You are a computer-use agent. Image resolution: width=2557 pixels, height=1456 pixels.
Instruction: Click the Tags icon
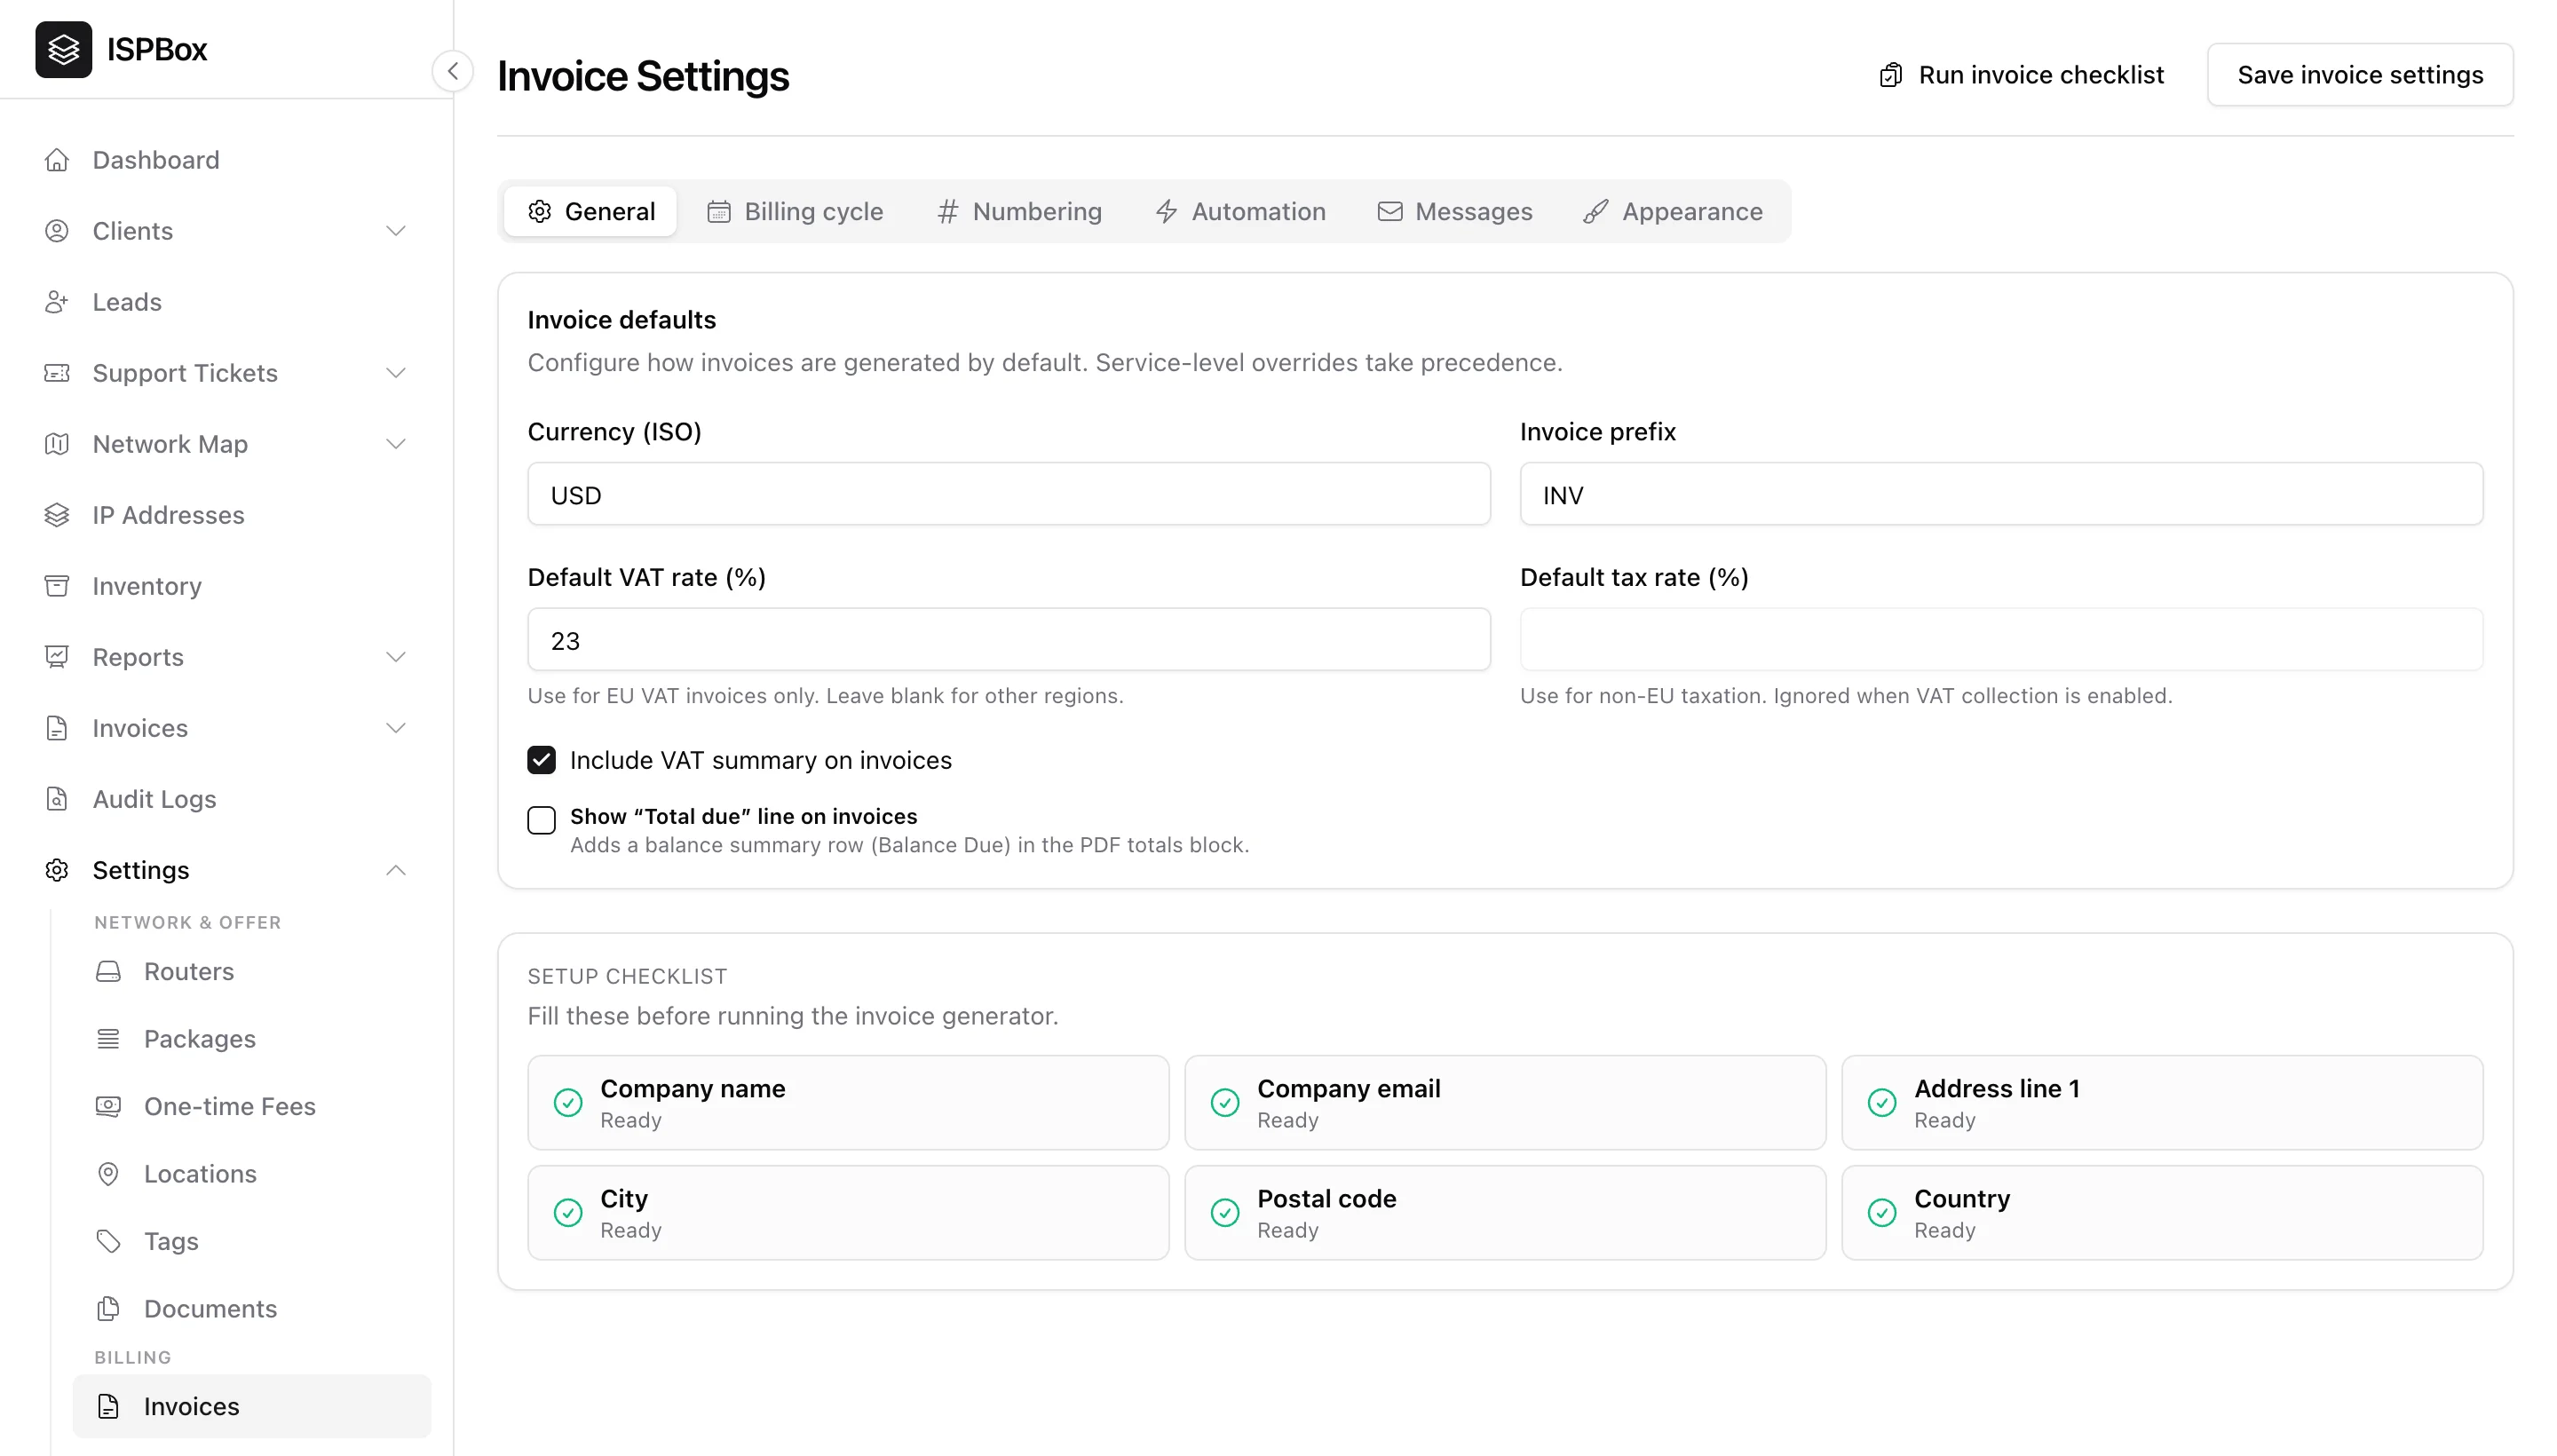108,1241
